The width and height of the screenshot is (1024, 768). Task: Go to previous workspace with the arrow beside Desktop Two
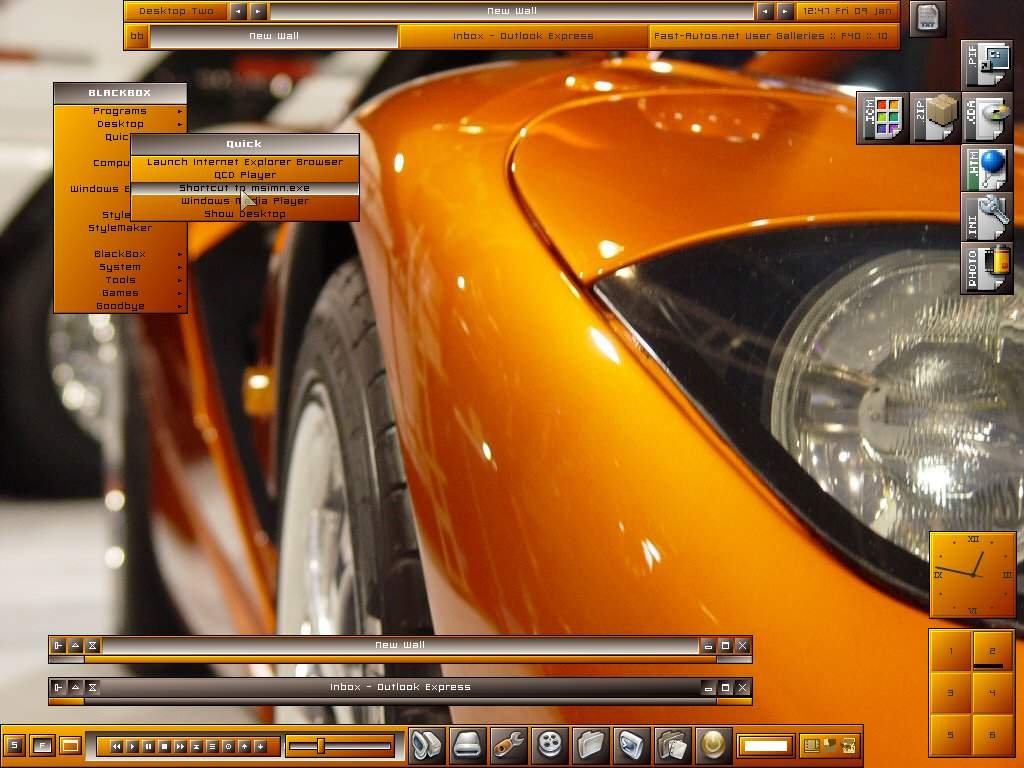[238, 11]
